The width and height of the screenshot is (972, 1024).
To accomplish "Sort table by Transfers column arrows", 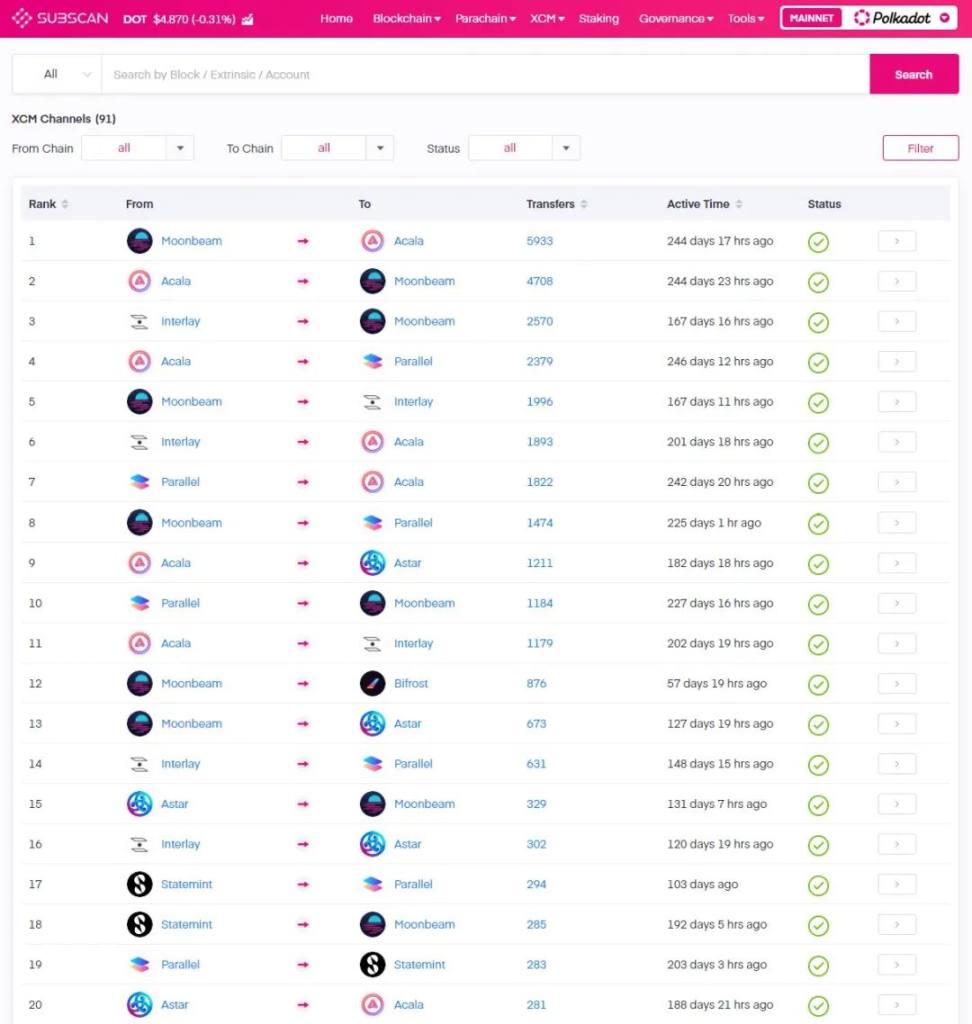I will tap(584, 204).
